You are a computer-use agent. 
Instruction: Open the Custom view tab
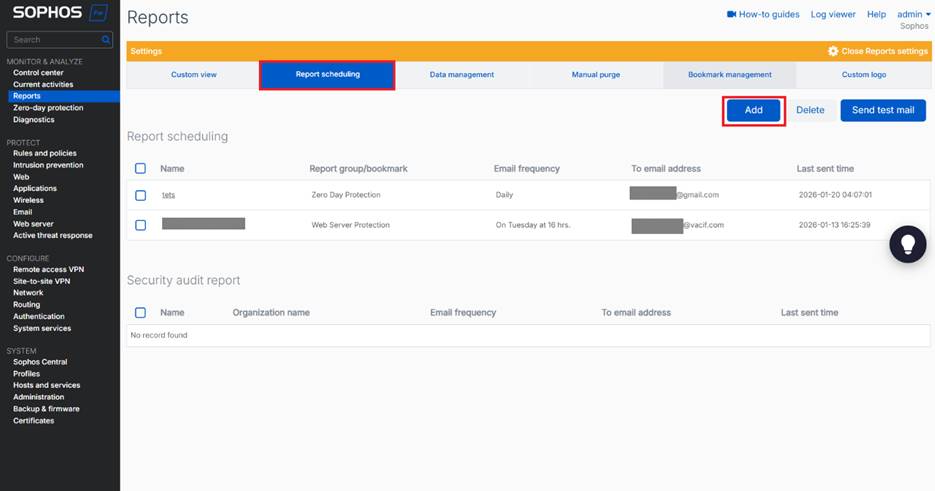click(193, 75)
